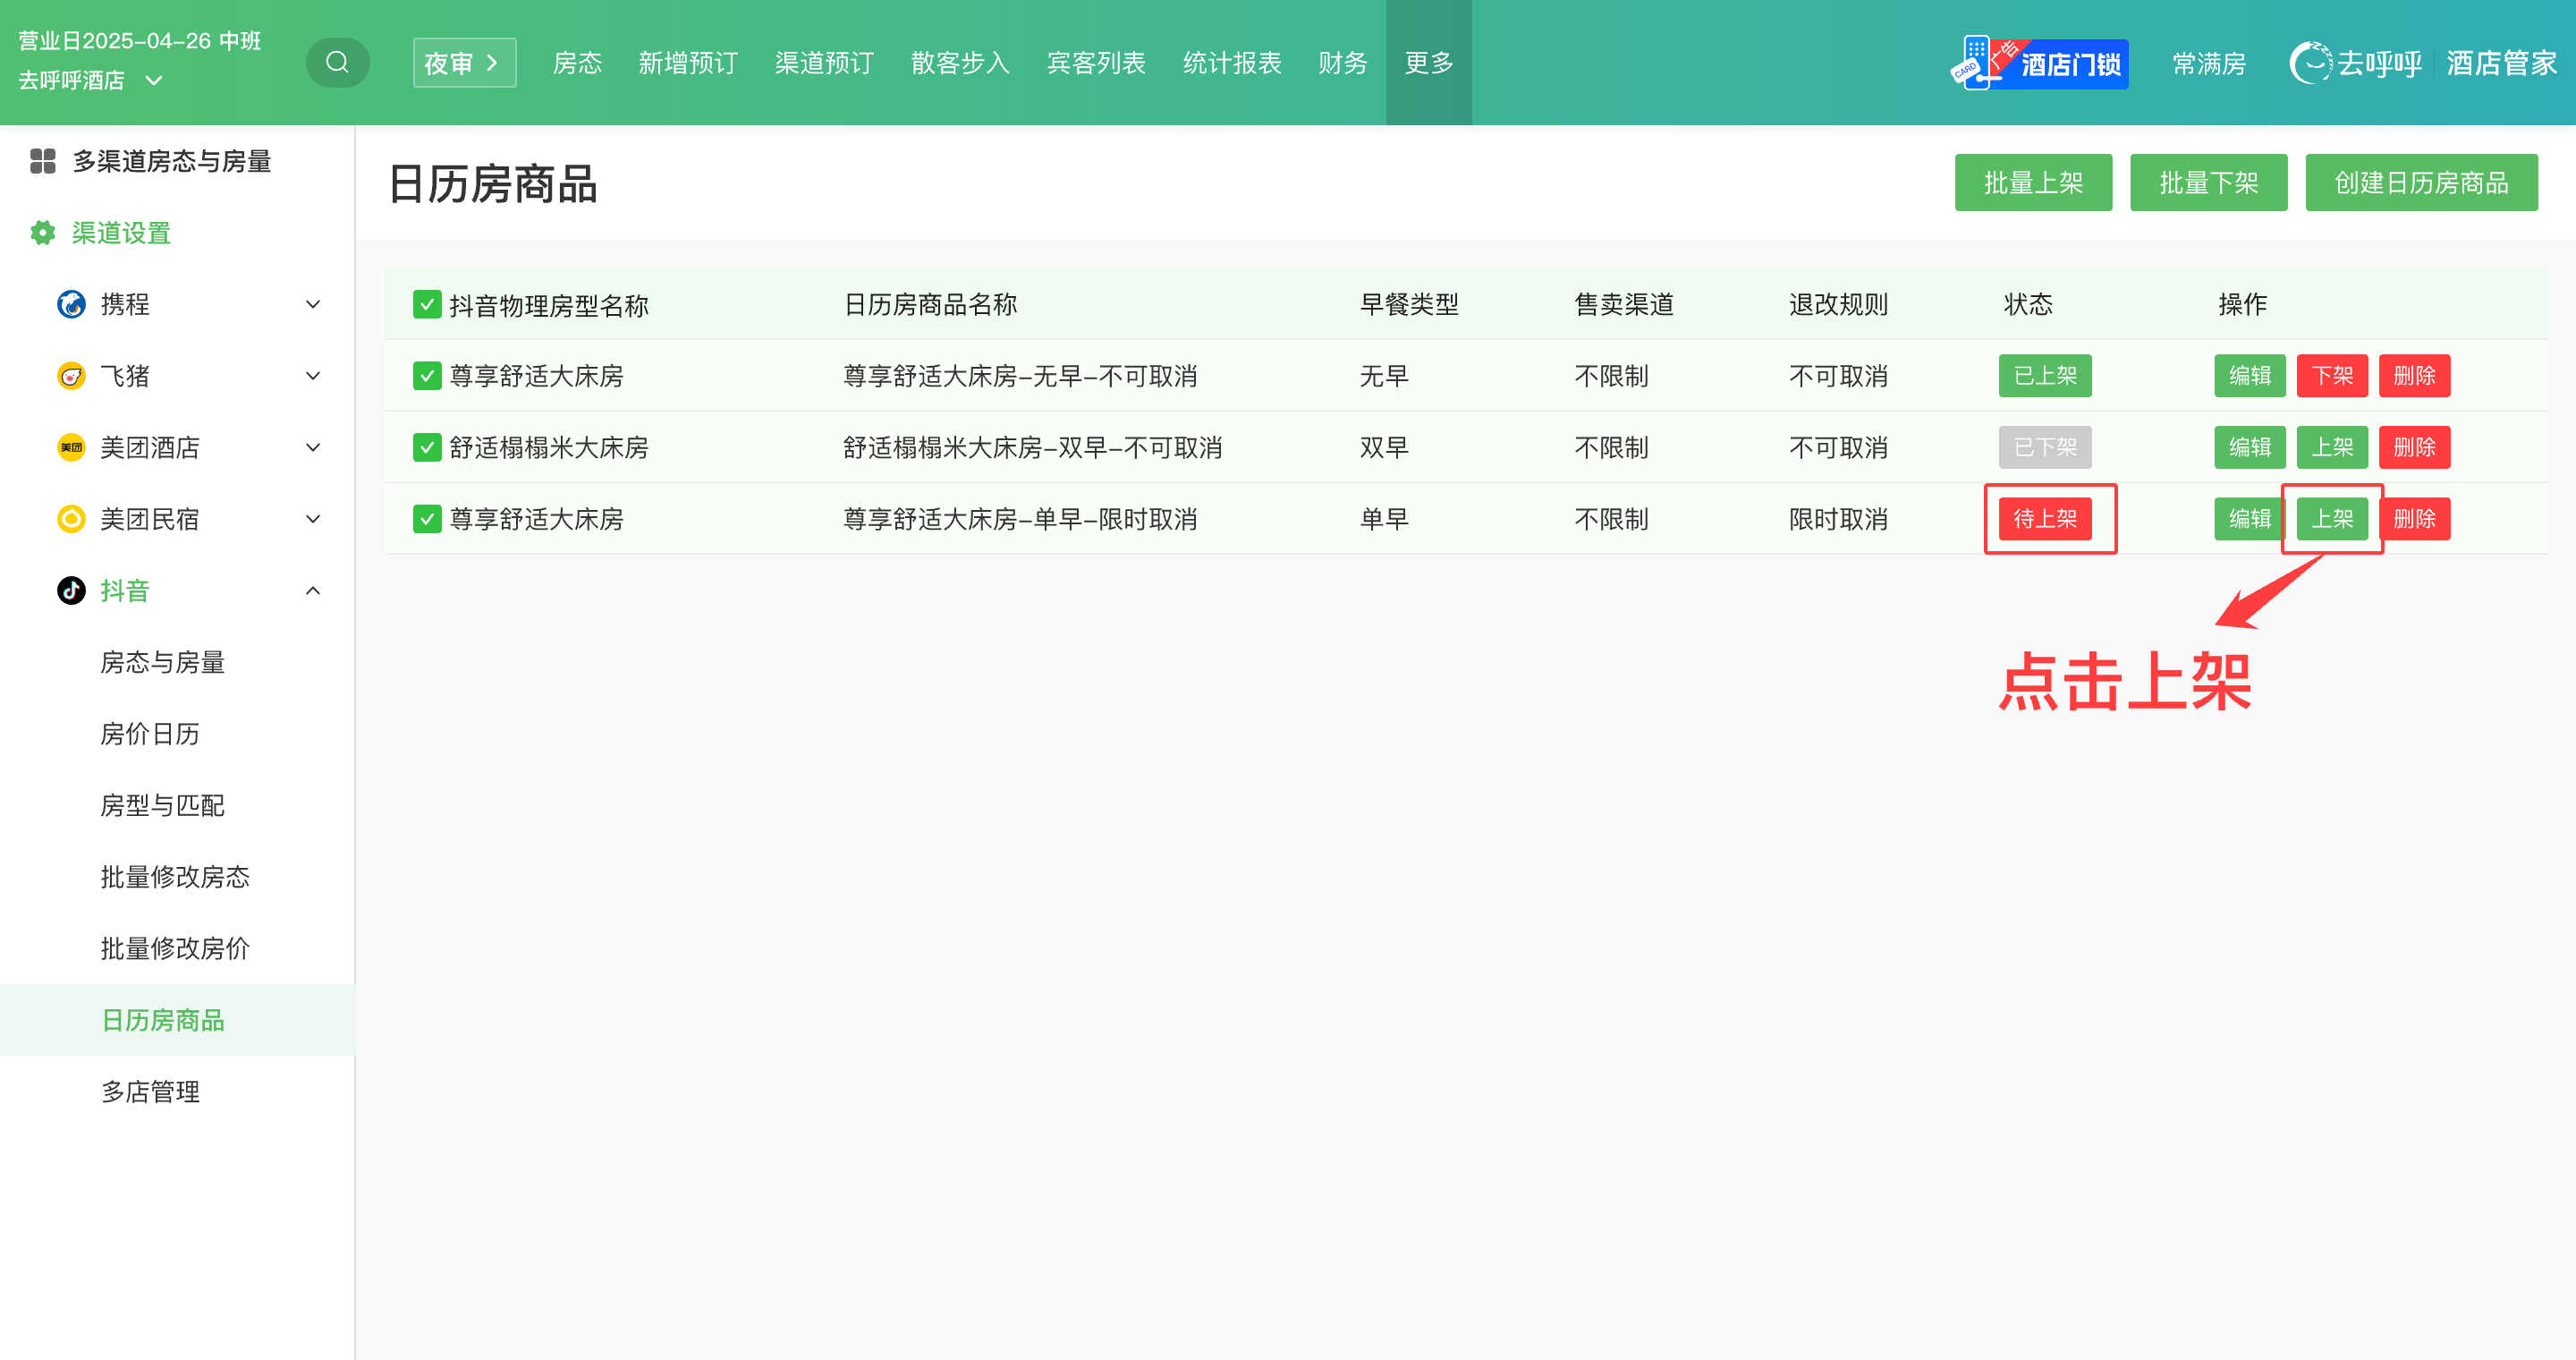
Task: Click the Meituan Hotel (美团酒店) icon
Action: point(71,447)
